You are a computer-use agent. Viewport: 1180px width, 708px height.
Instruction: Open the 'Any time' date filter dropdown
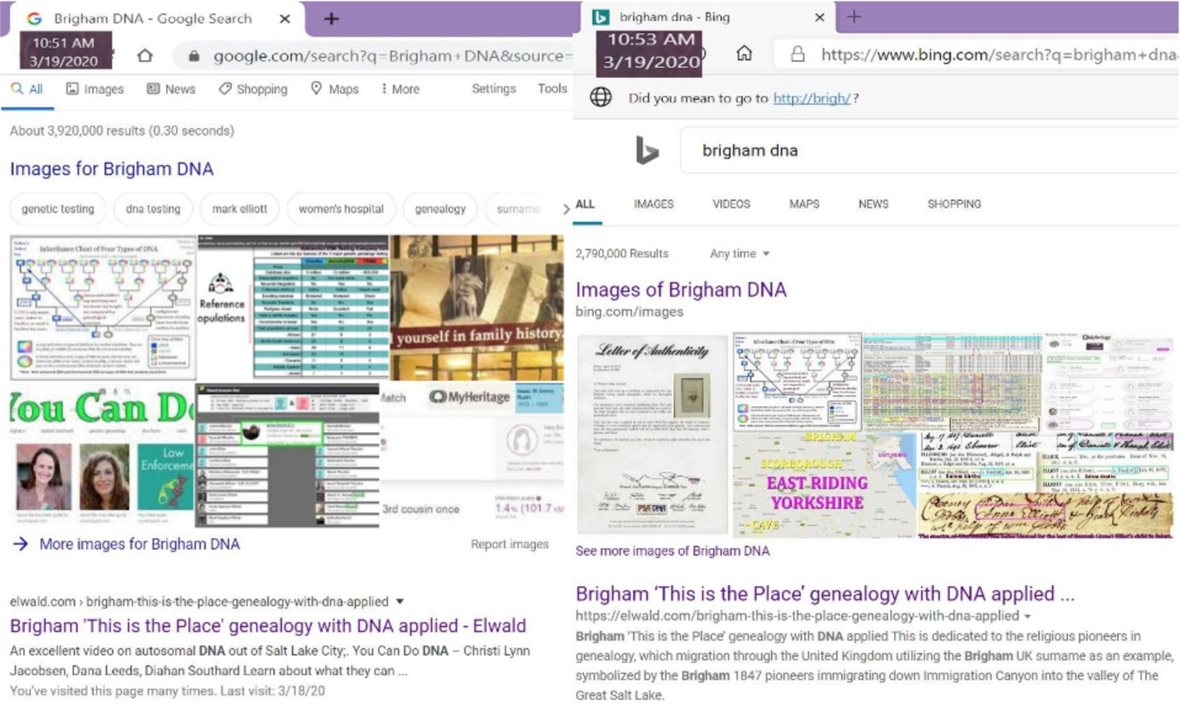pyautogui.click(x=740, y=254)
